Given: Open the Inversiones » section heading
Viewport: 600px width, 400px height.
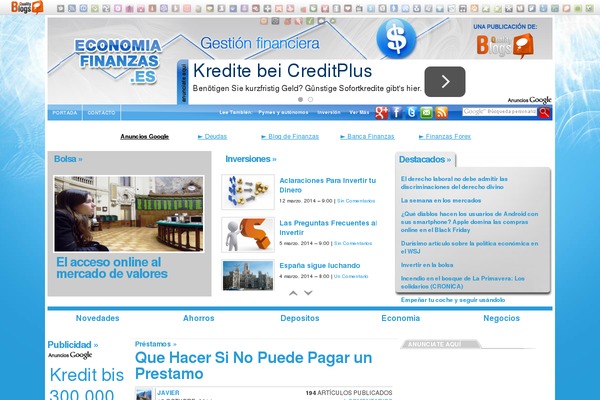Looking at the screenshot, I should click(251, 159).
